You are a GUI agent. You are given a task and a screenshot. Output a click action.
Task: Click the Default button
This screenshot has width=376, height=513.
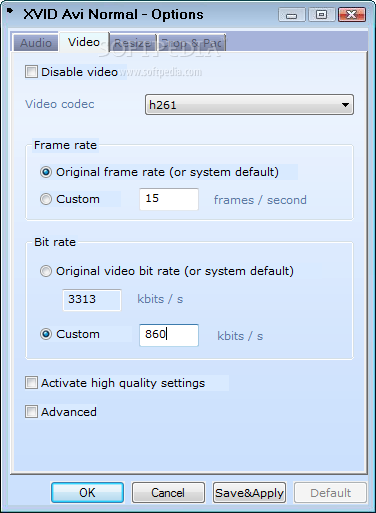330,492
